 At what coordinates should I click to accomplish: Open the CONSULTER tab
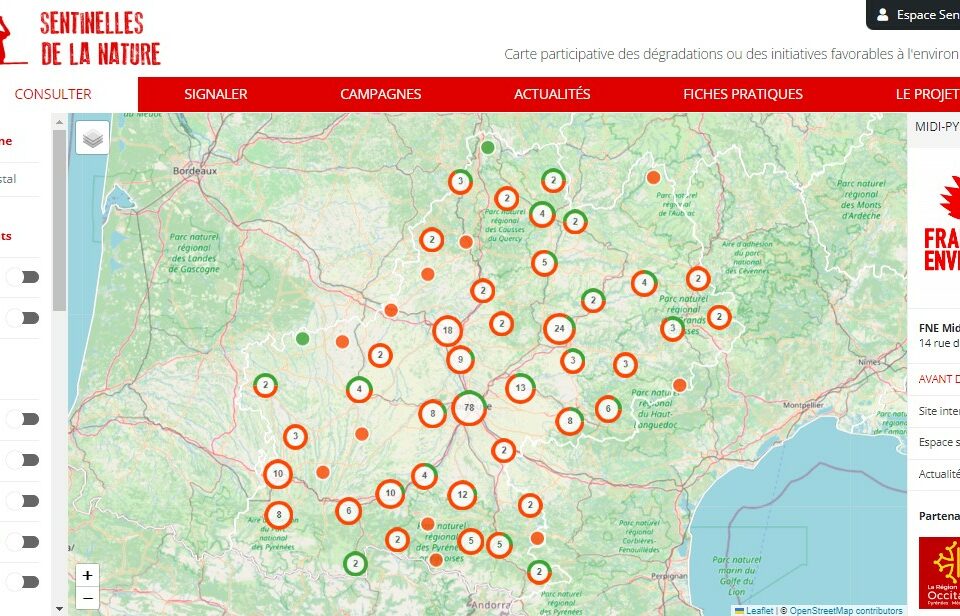click(x=53, y=94)
